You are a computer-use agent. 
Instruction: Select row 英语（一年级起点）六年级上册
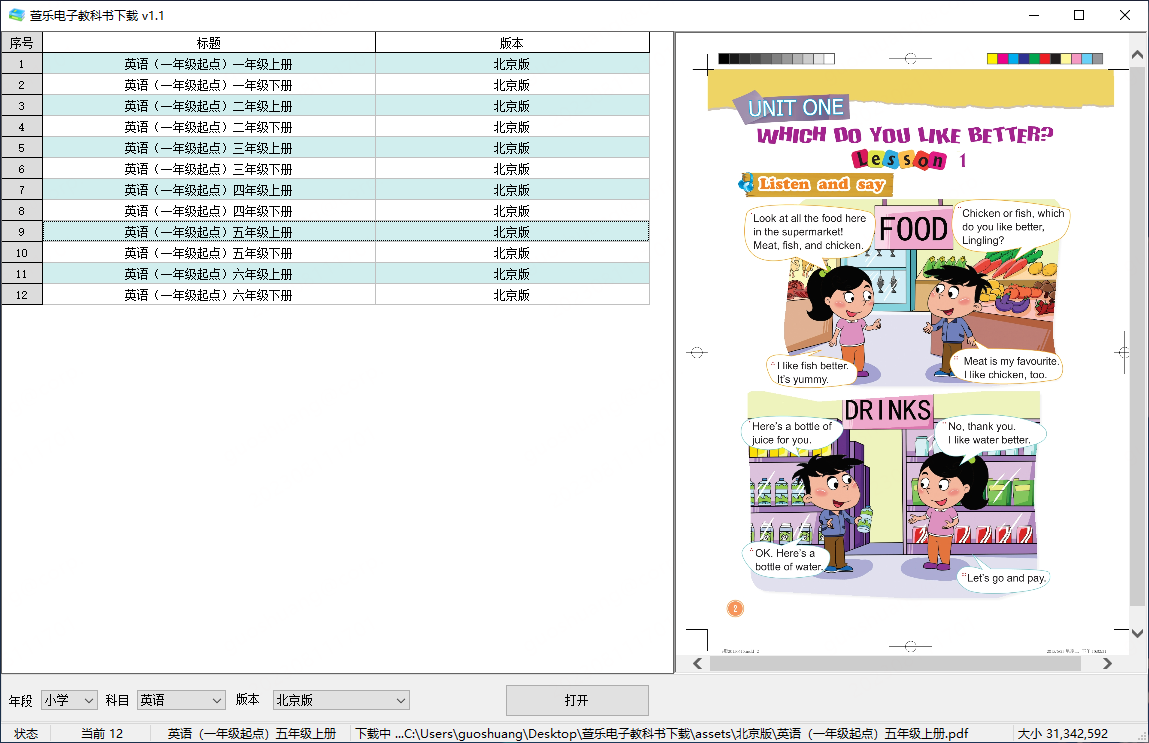click(346, 274)
